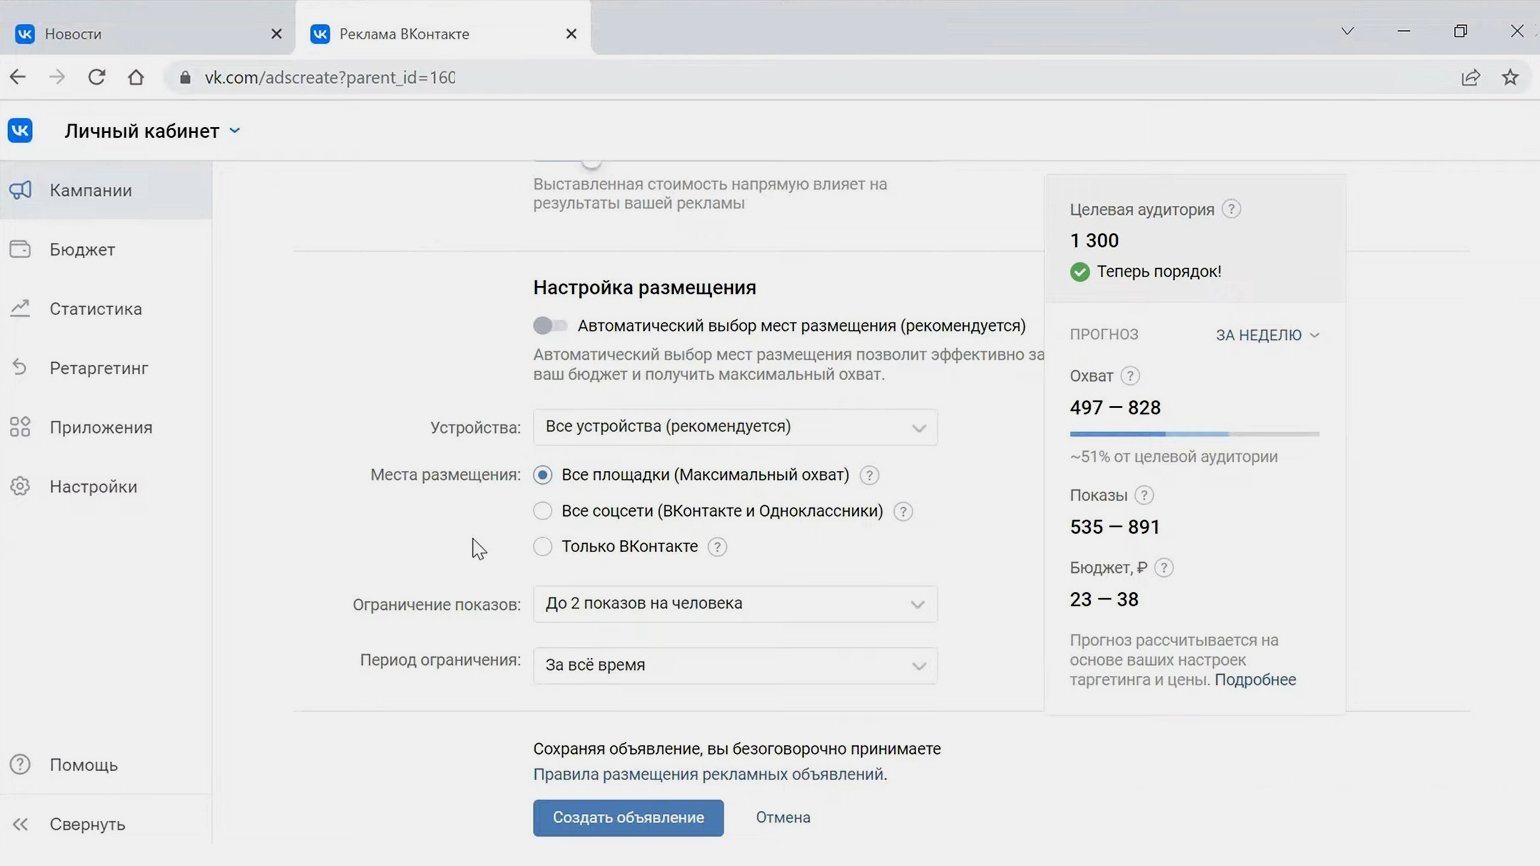
Task: Go forward in browser history
Action: (x=57, y=77)
